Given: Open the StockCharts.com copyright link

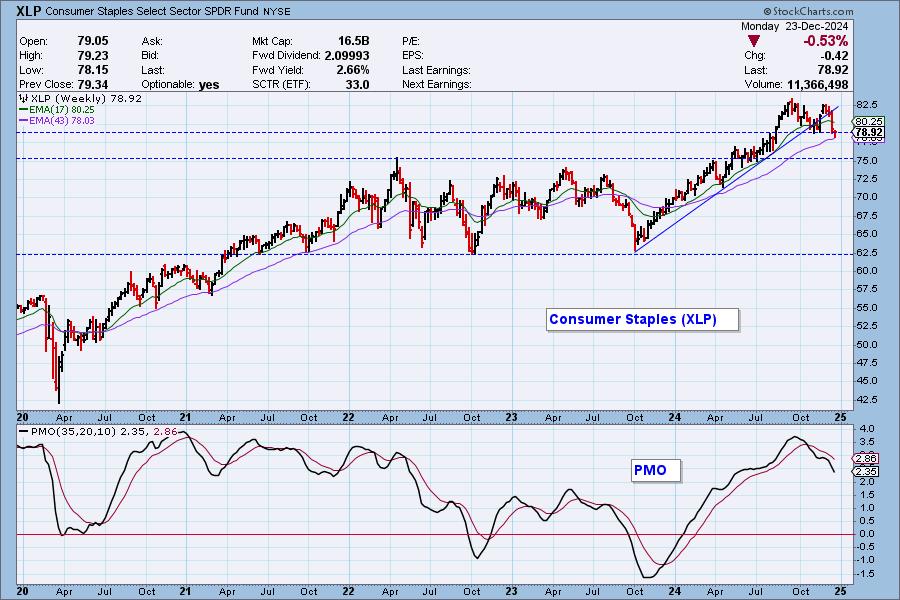Looking at the screenshot, I should [x=808, y=11].
